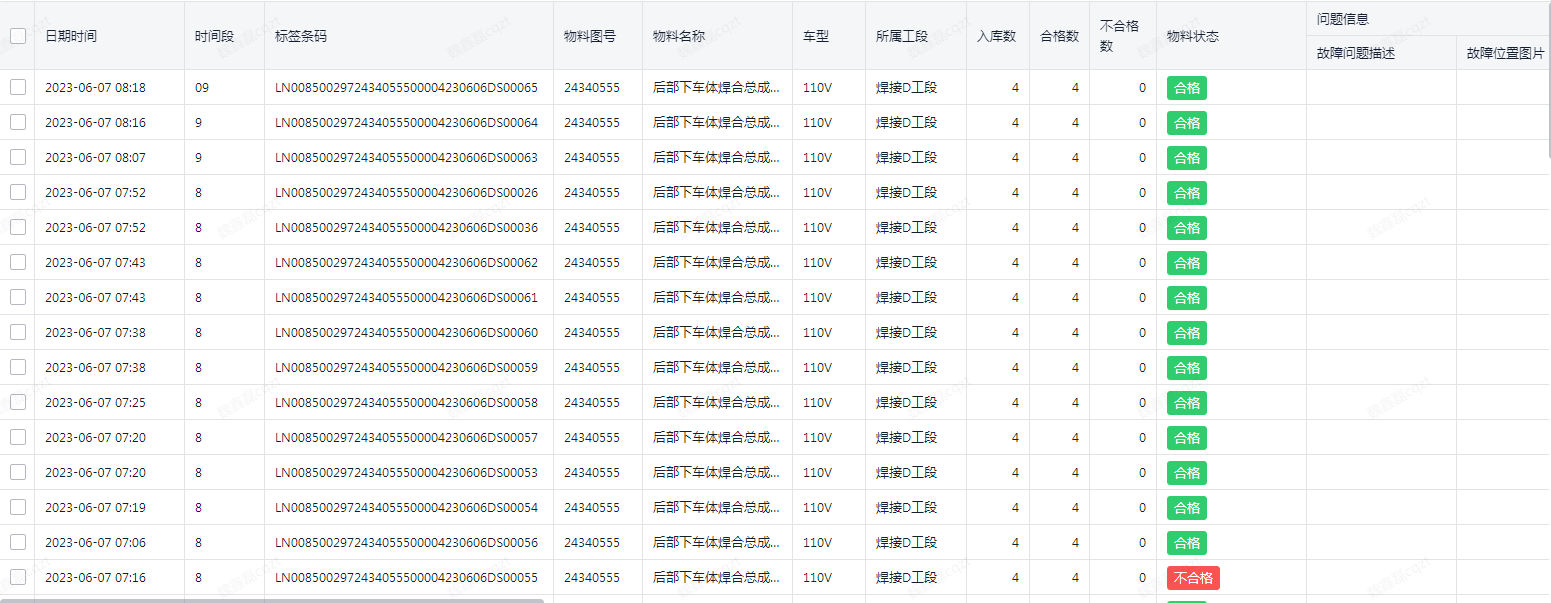
Task: Click the 合格 tag in barcode DS00065 row
Action: (1186, 88)
